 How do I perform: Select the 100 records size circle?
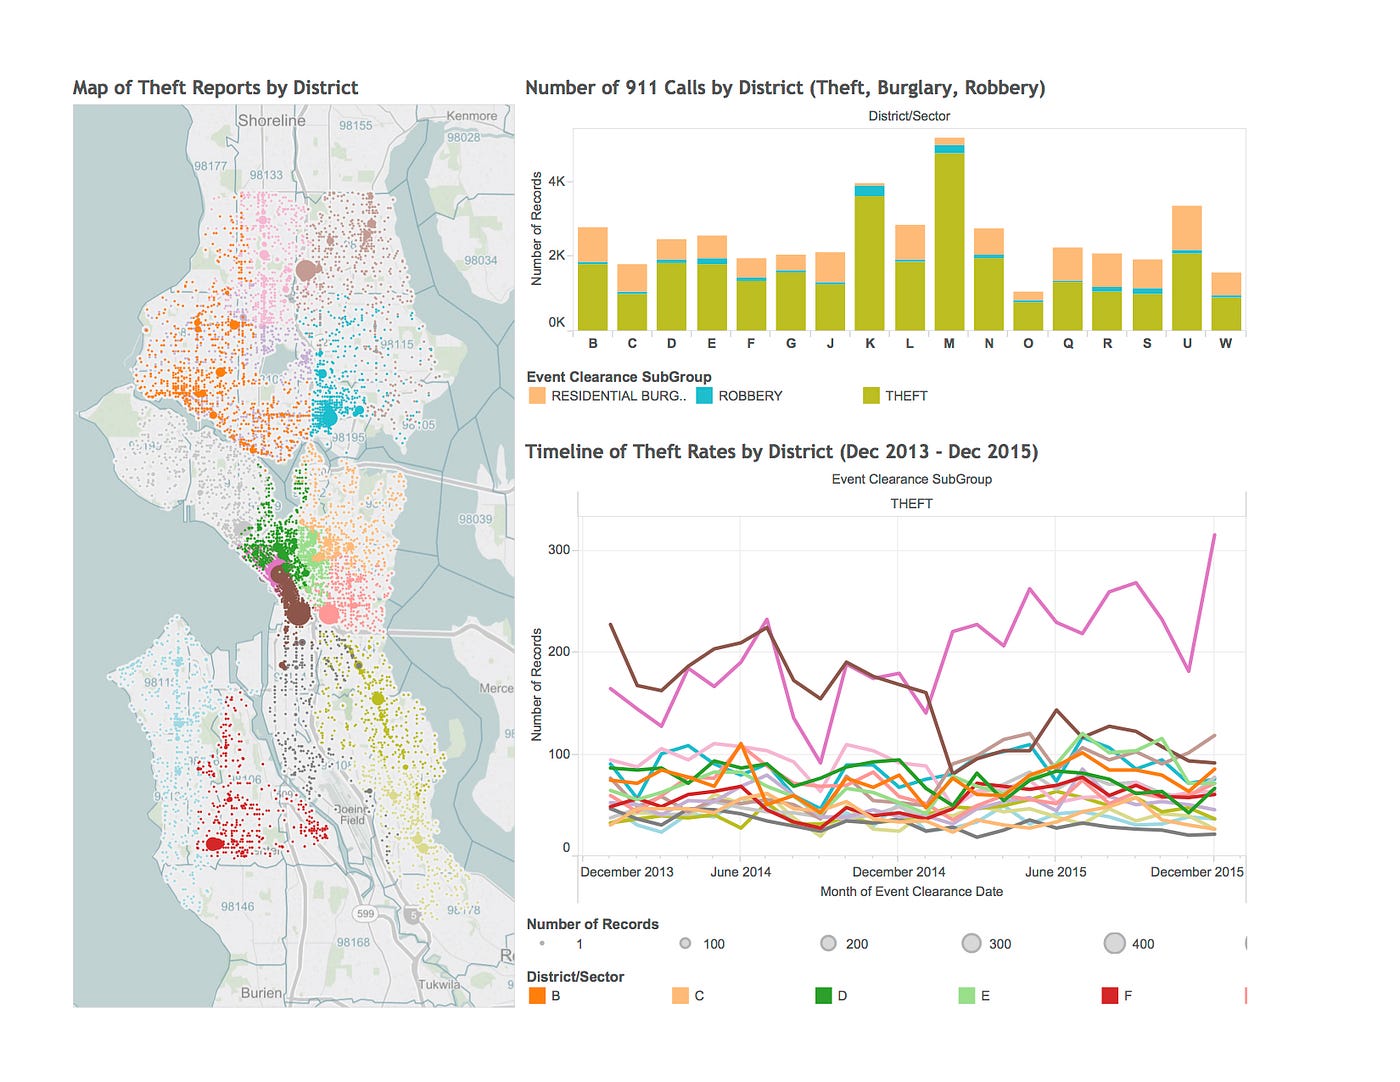pyautogui.click(x=685, y=943)
